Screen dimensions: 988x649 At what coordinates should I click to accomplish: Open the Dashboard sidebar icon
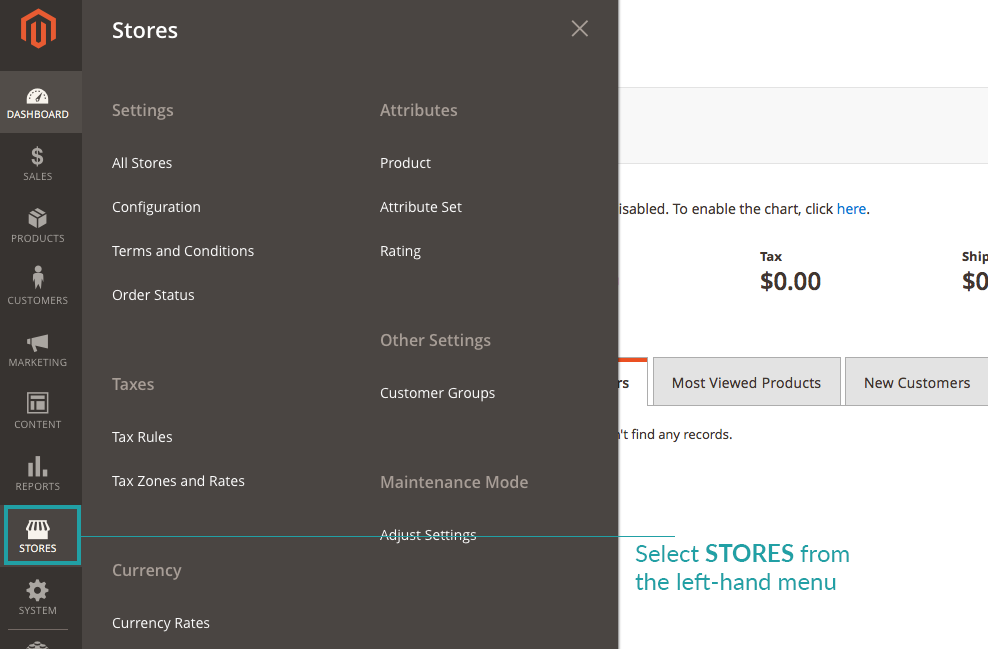[38, 98]
